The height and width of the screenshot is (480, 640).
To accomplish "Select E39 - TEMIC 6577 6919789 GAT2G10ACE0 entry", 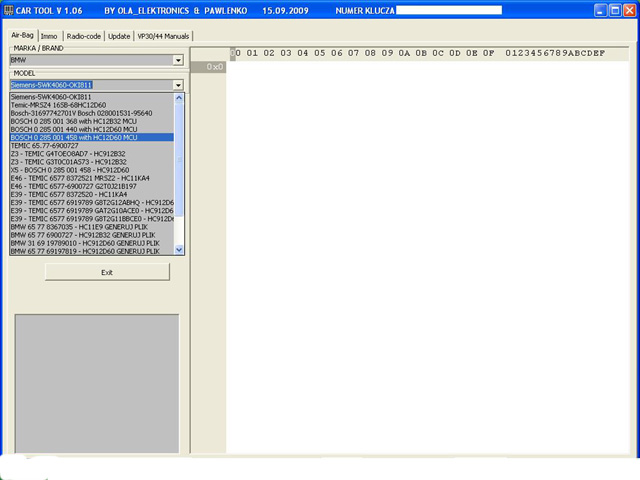I will pyautogui.click(x=92, y=211).
